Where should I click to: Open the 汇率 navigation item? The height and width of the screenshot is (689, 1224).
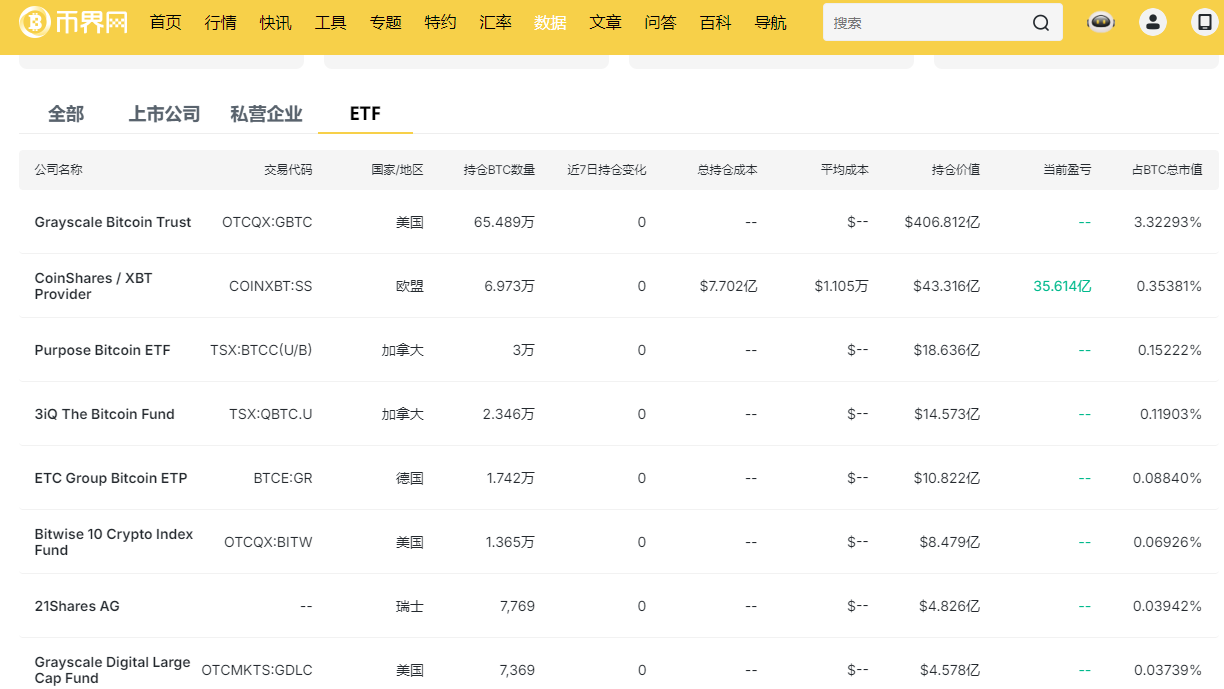point(495,23)
